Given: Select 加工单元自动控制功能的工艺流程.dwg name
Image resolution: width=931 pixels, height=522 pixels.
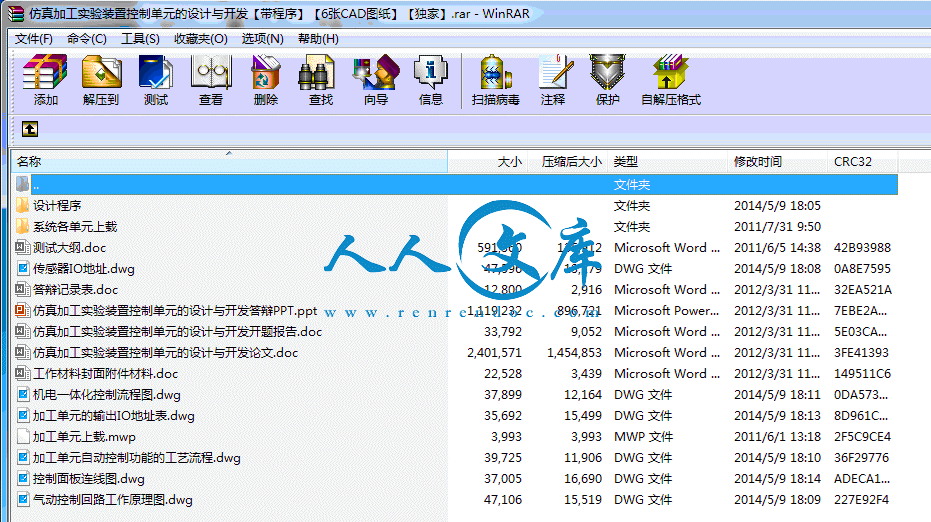Looking at the screenshot, I should (x=137, y=458).
